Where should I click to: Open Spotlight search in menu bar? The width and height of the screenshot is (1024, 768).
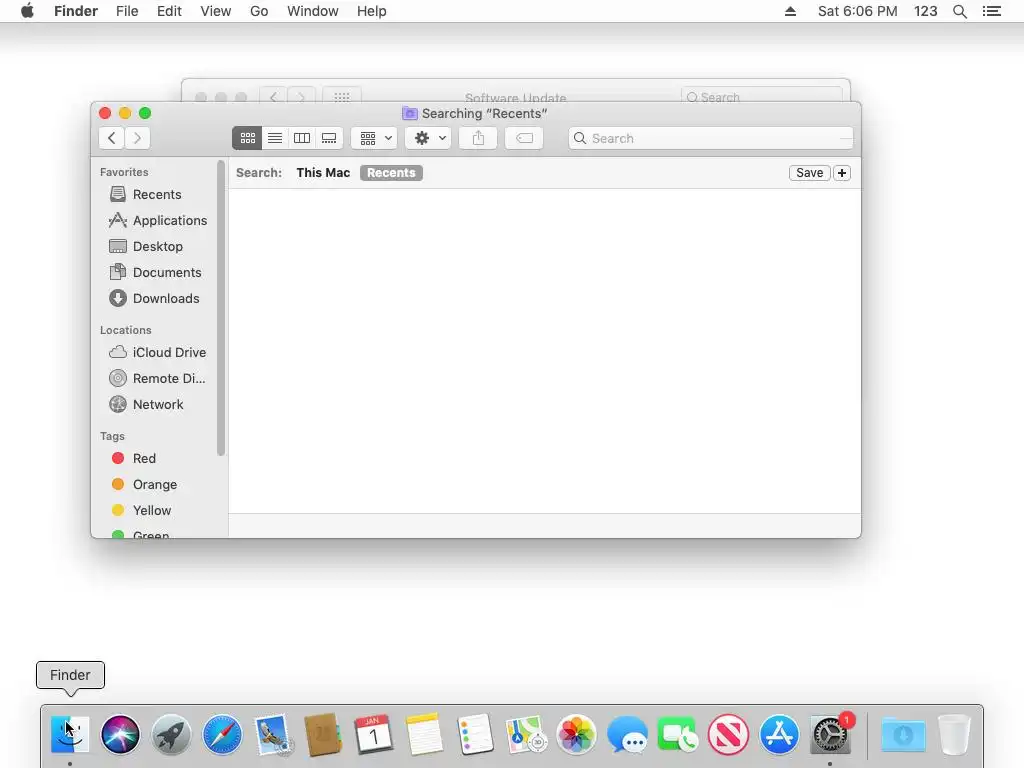pyautogui.click(x=959, y=11)
